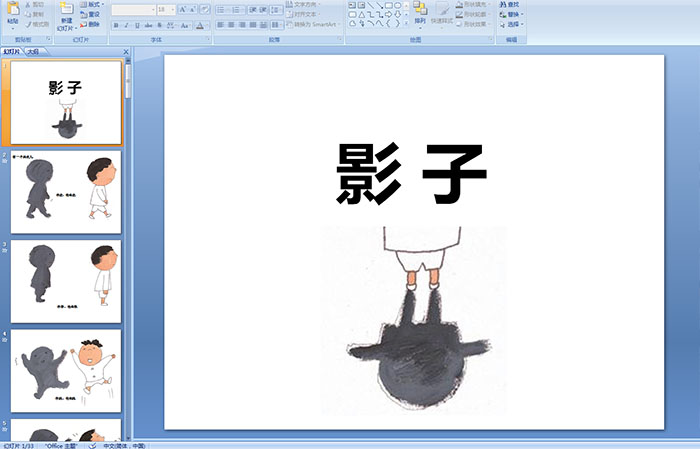Click the Cut (剪切) scissors icon
Viewport: 700px width, 449px height.
pyautogui.click(x=28, y=4)
